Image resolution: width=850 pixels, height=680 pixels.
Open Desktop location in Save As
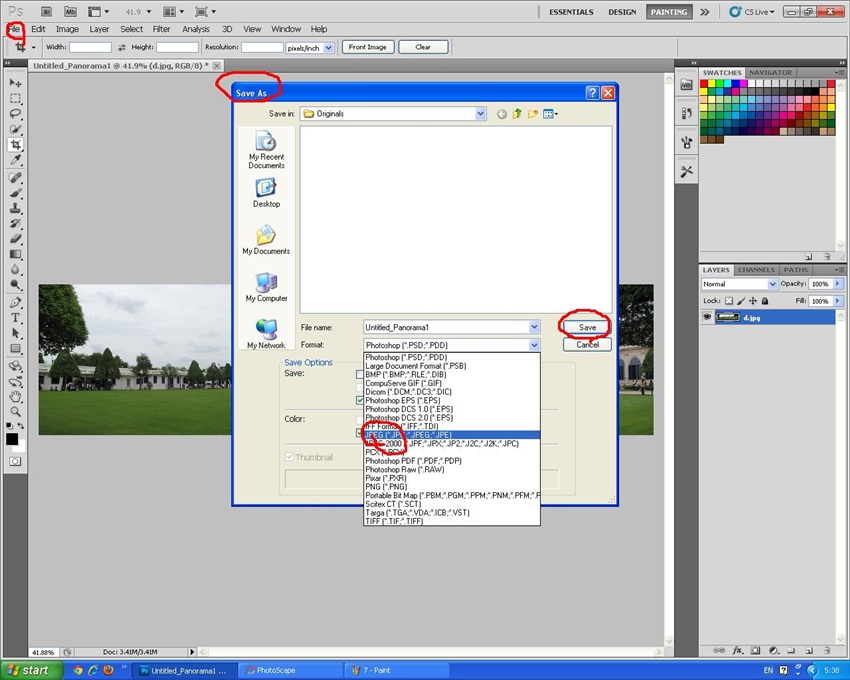coord(266,193)
